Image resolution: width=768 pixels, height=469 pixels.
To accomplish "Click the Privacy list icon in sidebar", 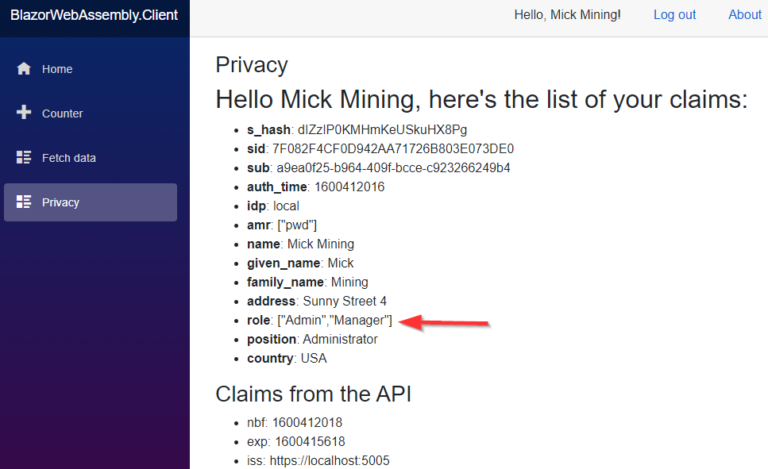I will pos(24,202).
